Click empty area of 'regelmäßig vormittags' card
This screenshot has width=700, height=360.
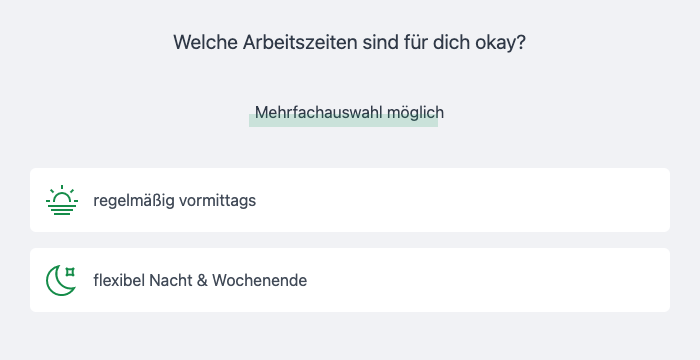464,200
